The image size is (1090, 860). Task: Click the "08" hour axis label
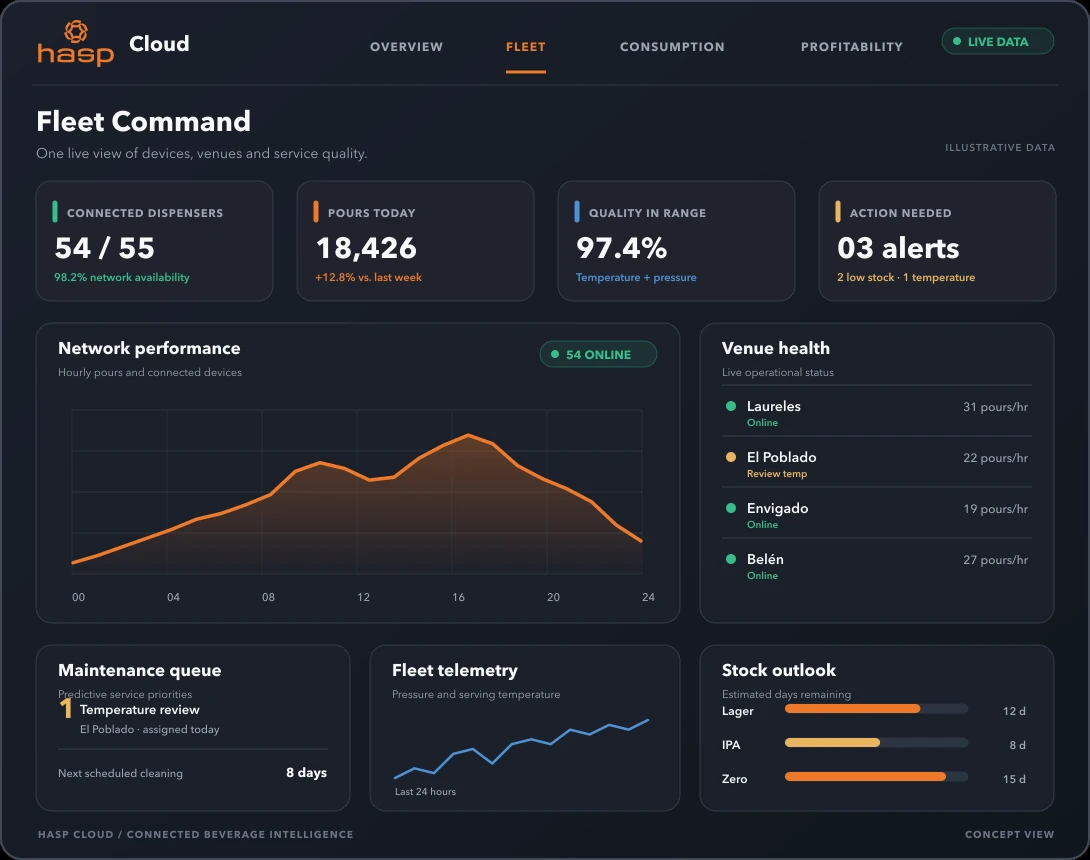point(268,597)
